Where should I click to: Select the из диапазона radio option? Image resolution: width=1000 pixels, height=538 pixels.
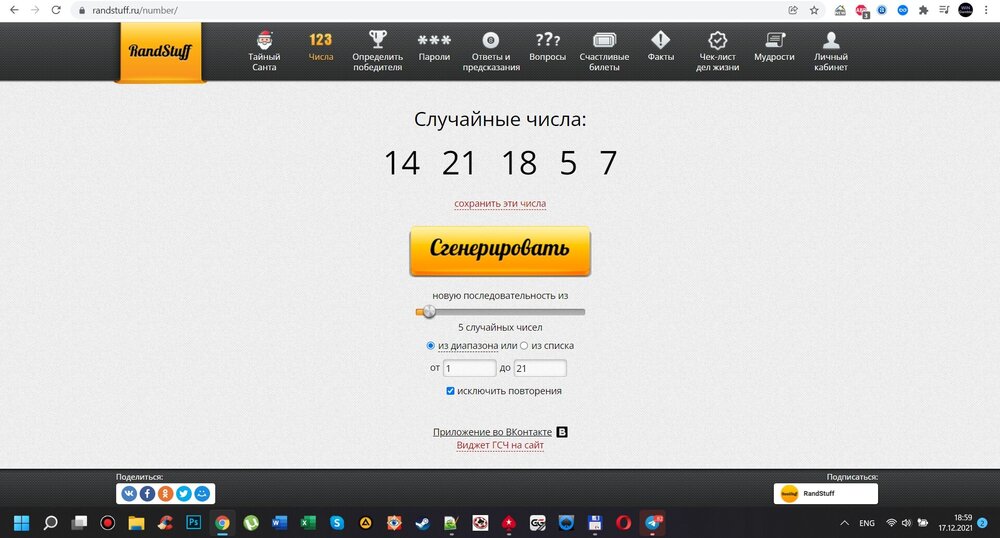pos(431,346)
